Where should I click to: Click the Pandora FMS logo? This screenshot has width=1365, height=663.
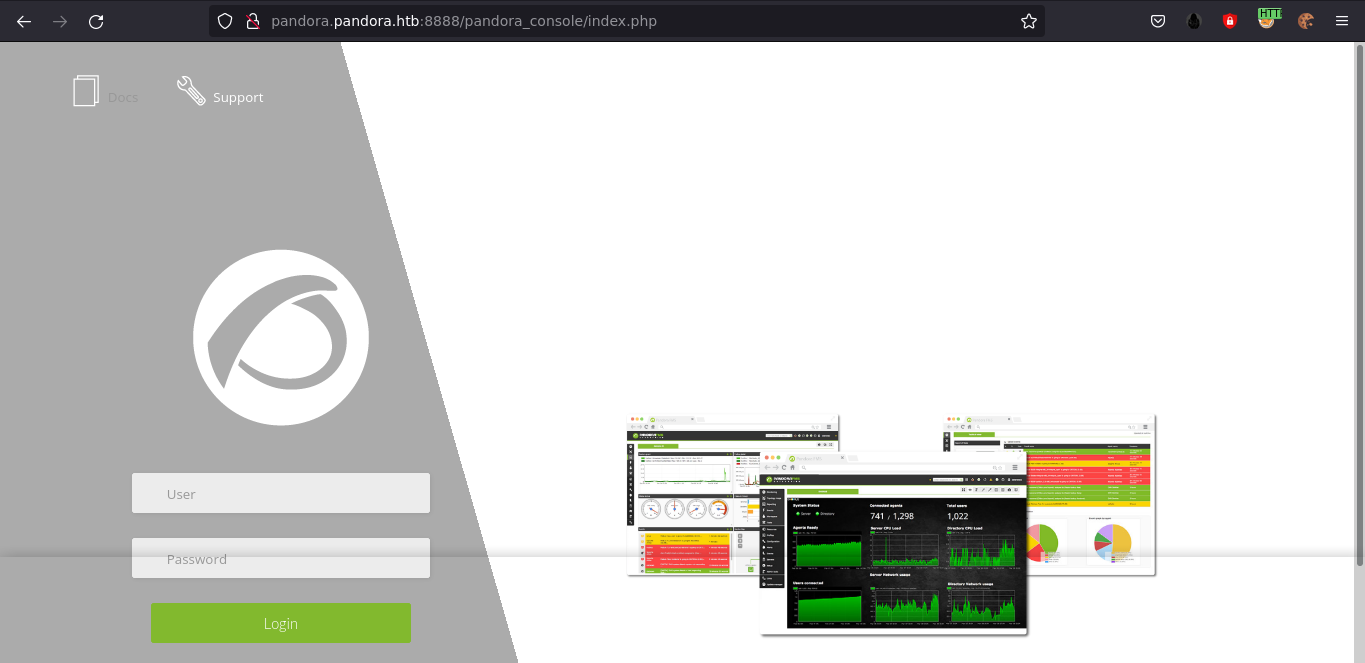point(281,338)
